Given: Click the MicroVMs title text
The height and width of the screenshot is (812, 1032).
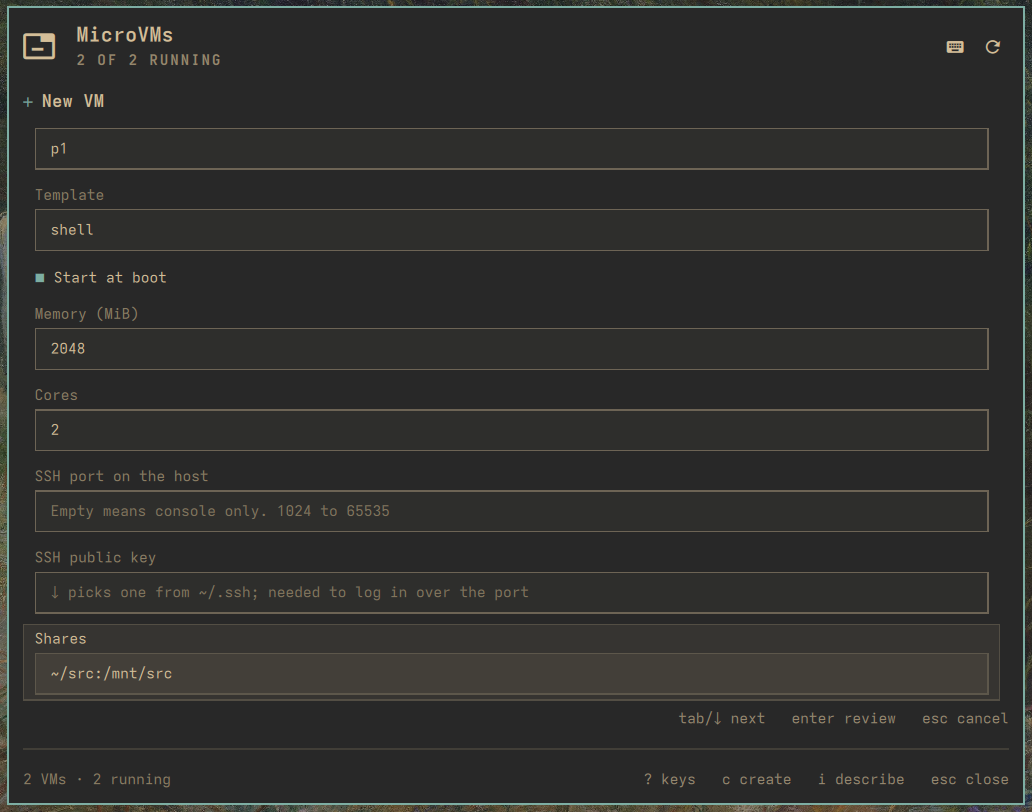Looking at the screenshot, I should 124,35.
